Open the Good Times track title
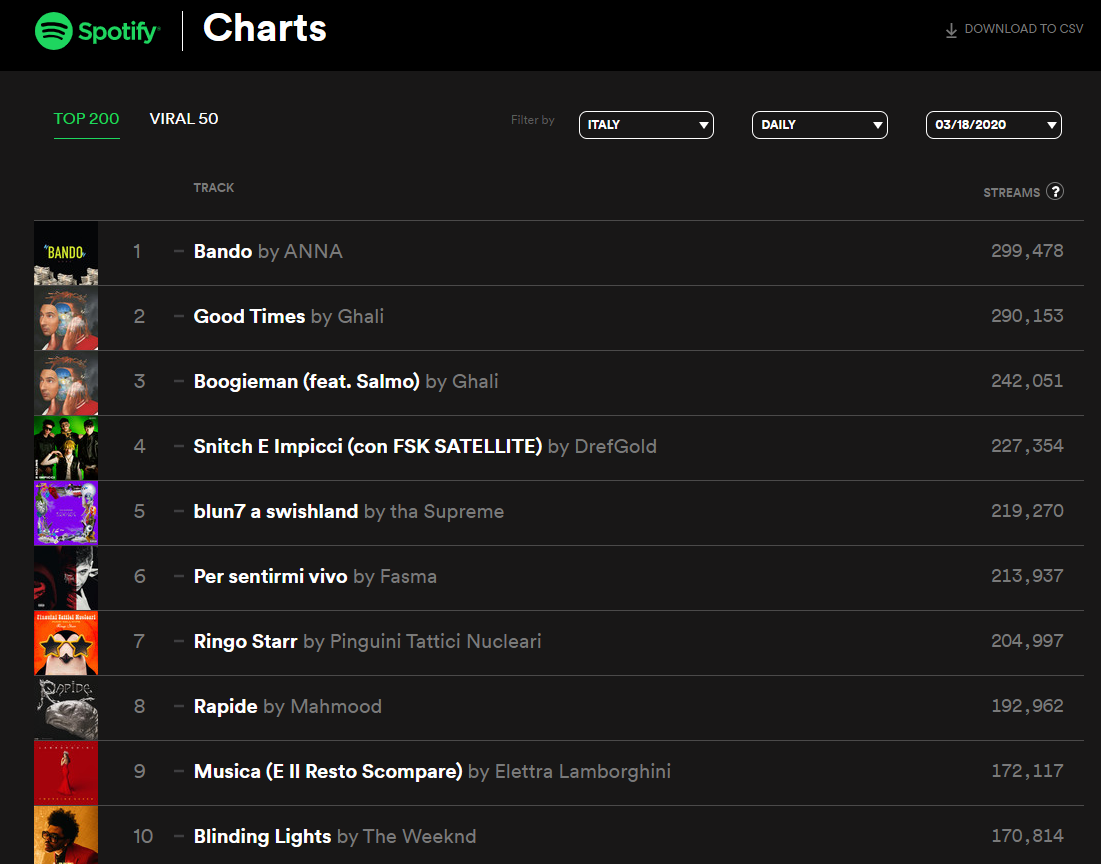This screenshot has width=1101, height=864. click(249, 317)
